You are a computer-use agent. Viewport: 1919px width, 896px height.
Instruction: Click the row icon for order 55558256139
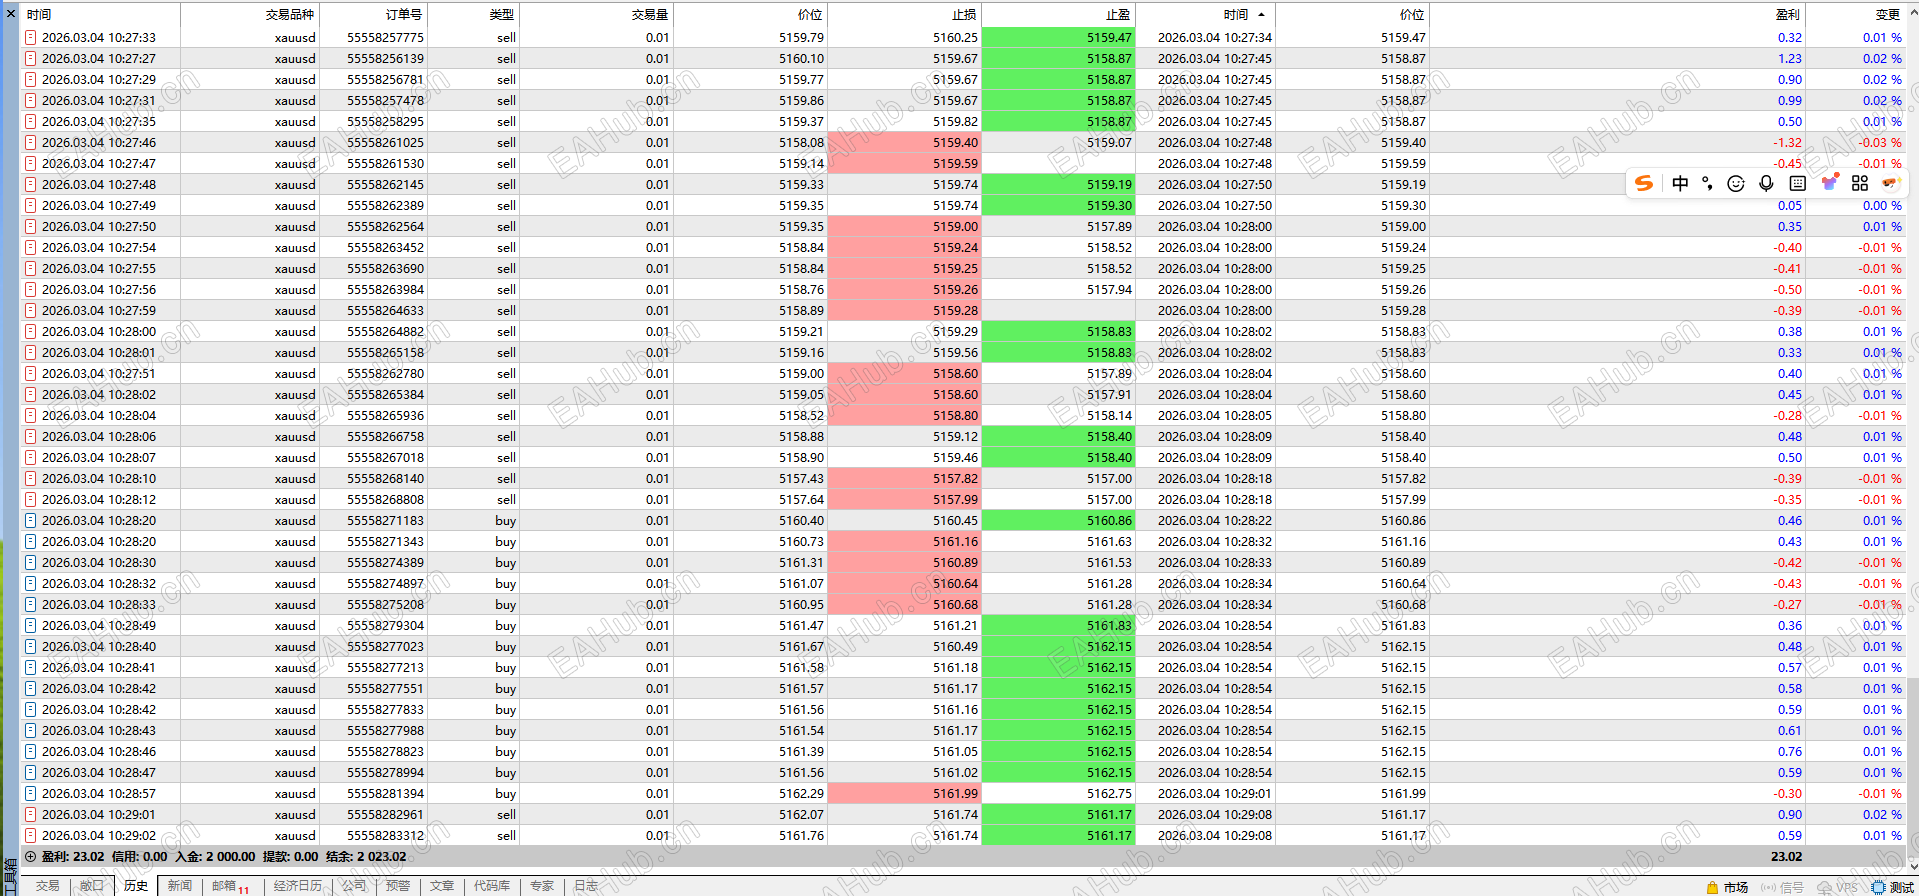coord(31,59)
